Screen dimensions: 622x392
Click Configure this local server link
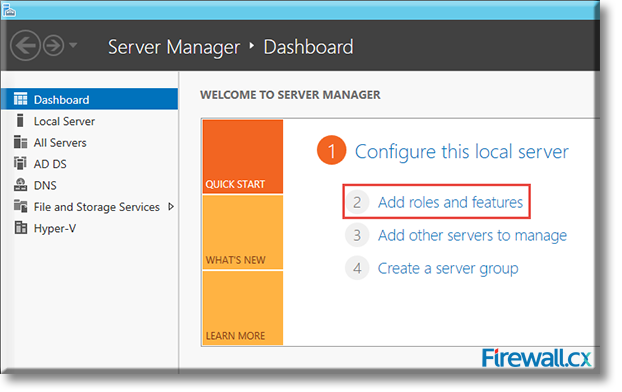pyautogui.click(x=461, y=152)
